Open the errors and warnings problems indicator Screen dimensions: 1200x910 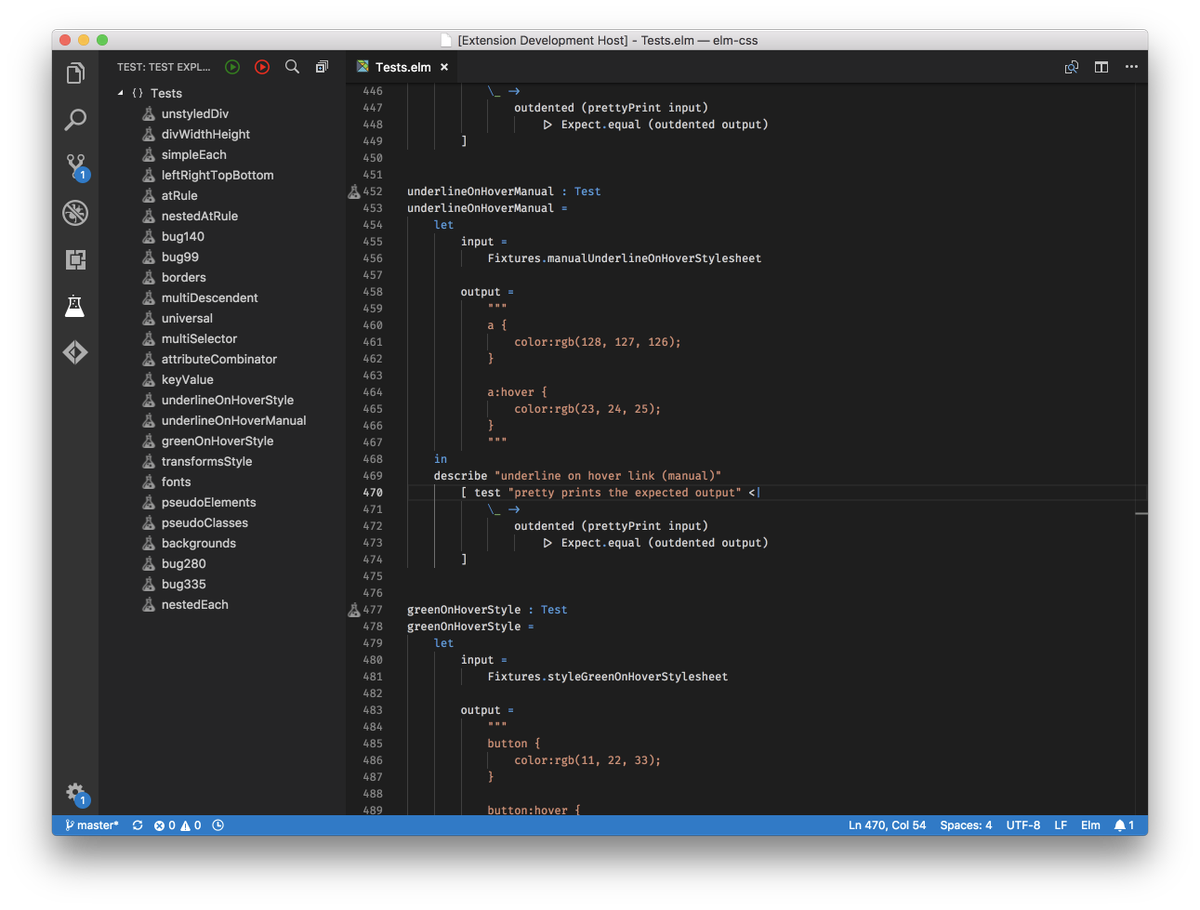(177, 825)
